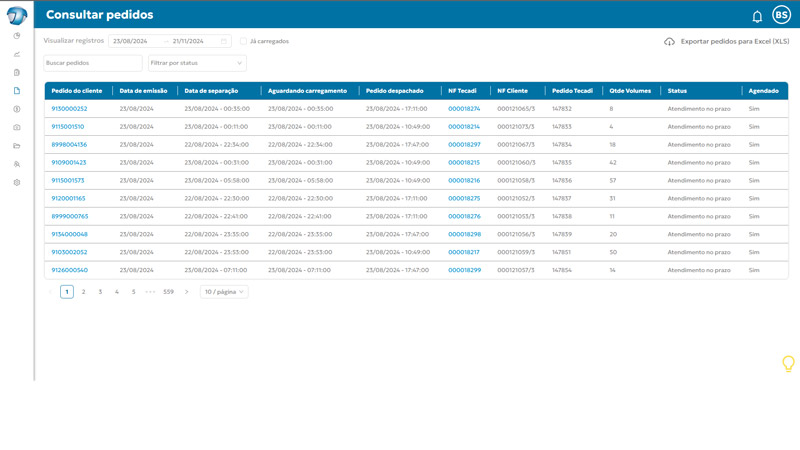Open the dollar coin icon in sidebar
The height and width of the screenshot is (450, 800).
[17, 109]
